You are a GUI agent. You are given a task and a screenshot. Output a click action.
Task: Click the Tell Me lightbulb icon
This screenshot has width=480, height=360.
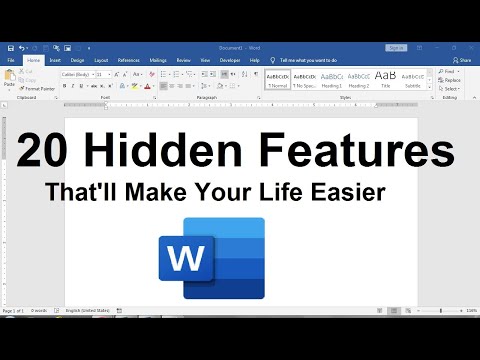click(x=272, y=60)
